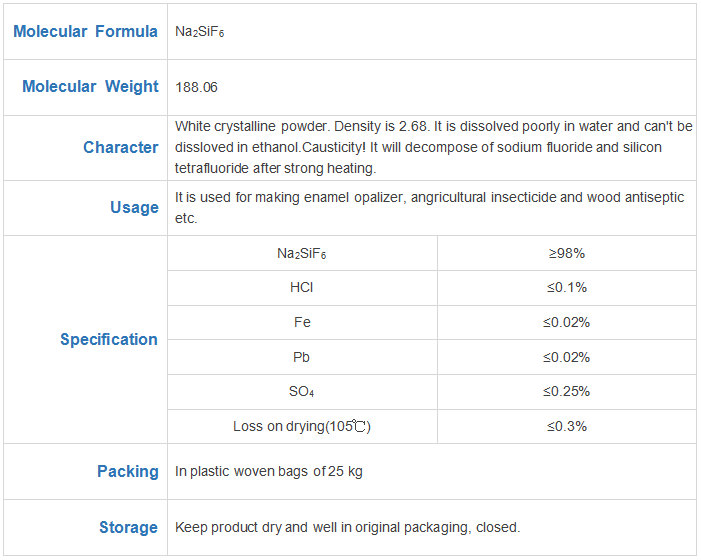Click the Storage instruction text
Viewport: 701px width, 560px height.
click(347, 527)
